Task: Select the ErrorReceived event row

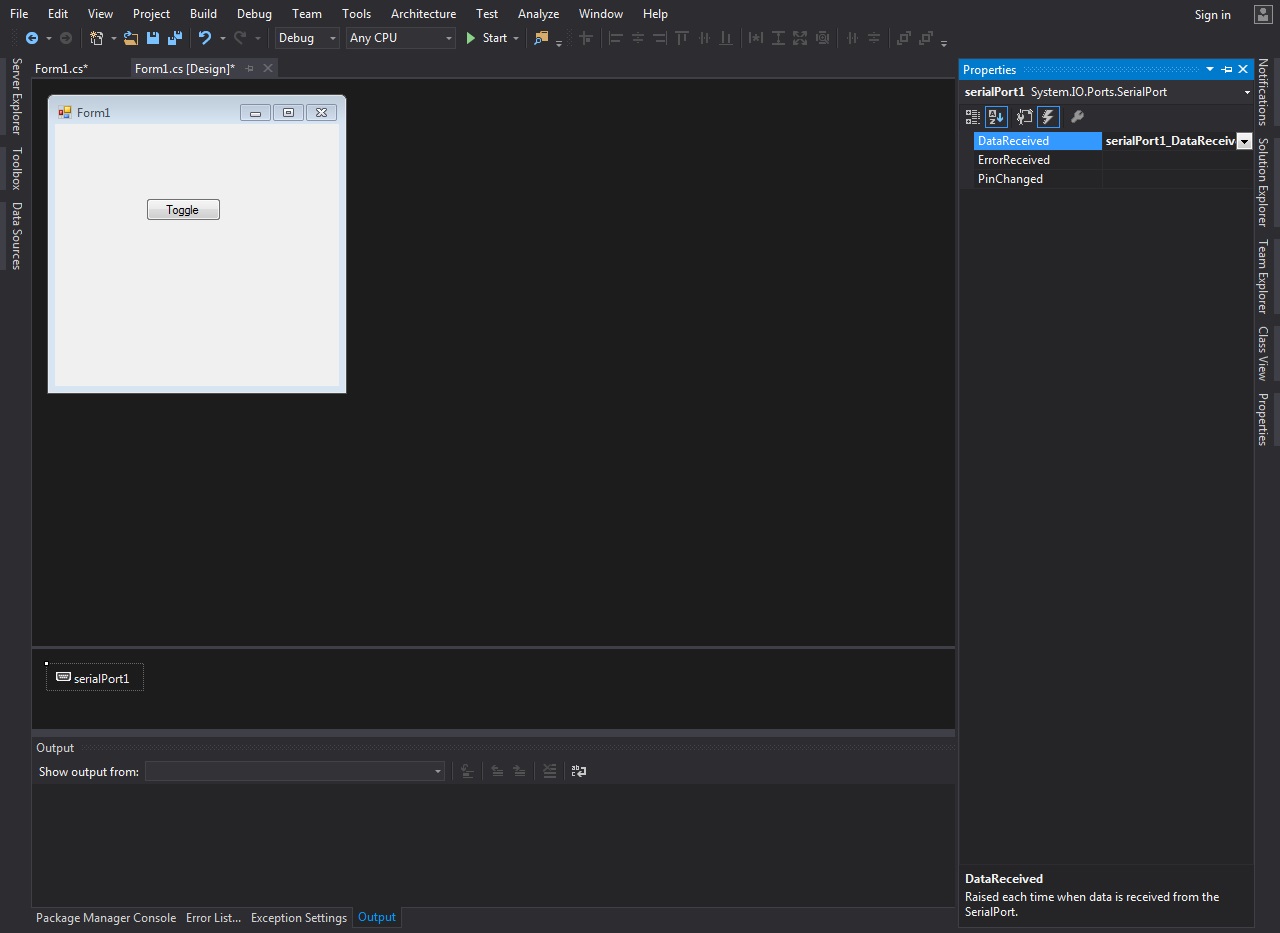Action: pyautogui.click(x=1113, y=160)
